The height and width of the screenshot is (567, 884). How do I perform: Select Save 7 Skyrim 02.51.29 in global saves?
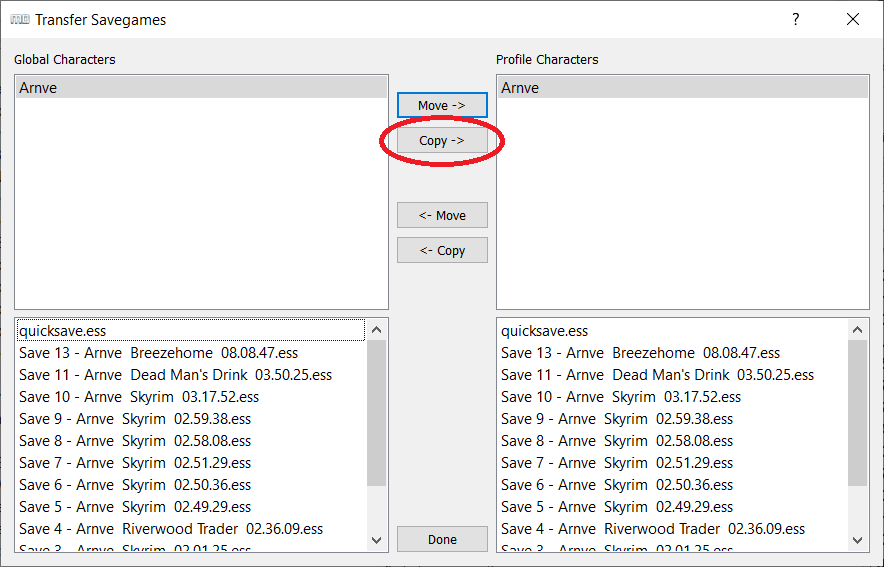pos(191,463)
